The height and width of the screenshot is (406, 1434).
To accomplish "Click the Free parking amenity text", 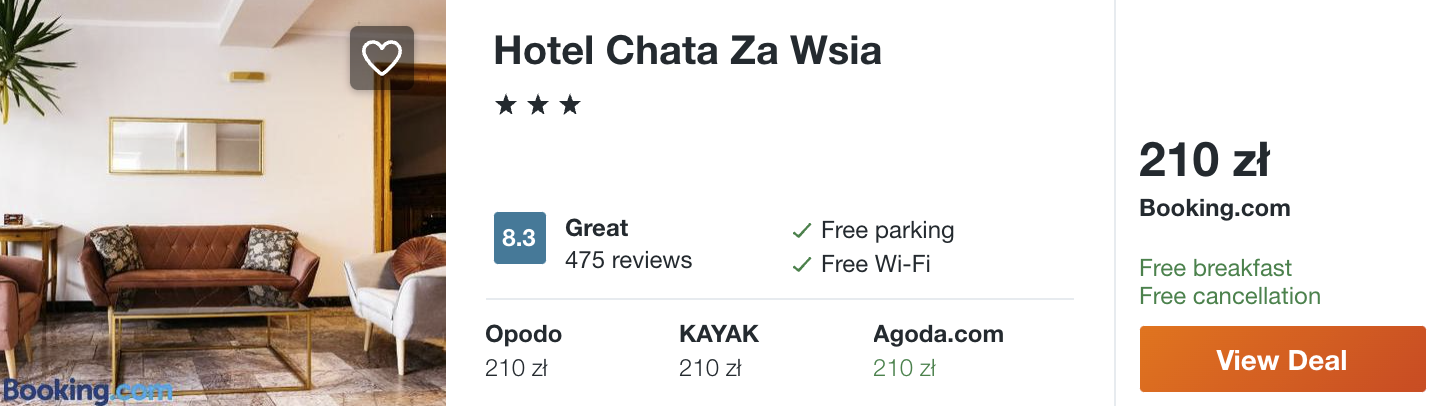I will coord(887,230).
